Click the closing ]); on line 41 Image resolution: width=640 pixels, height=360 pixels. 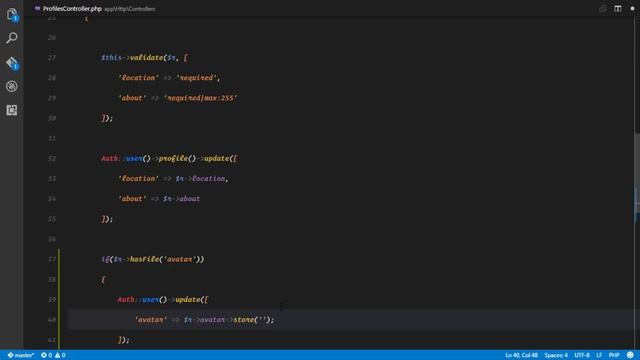(x=124, y=340)
